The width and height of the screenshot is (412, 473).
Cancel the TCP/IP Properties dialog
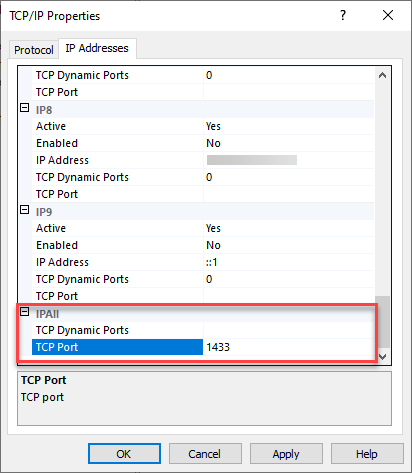(x=205, y=454)
